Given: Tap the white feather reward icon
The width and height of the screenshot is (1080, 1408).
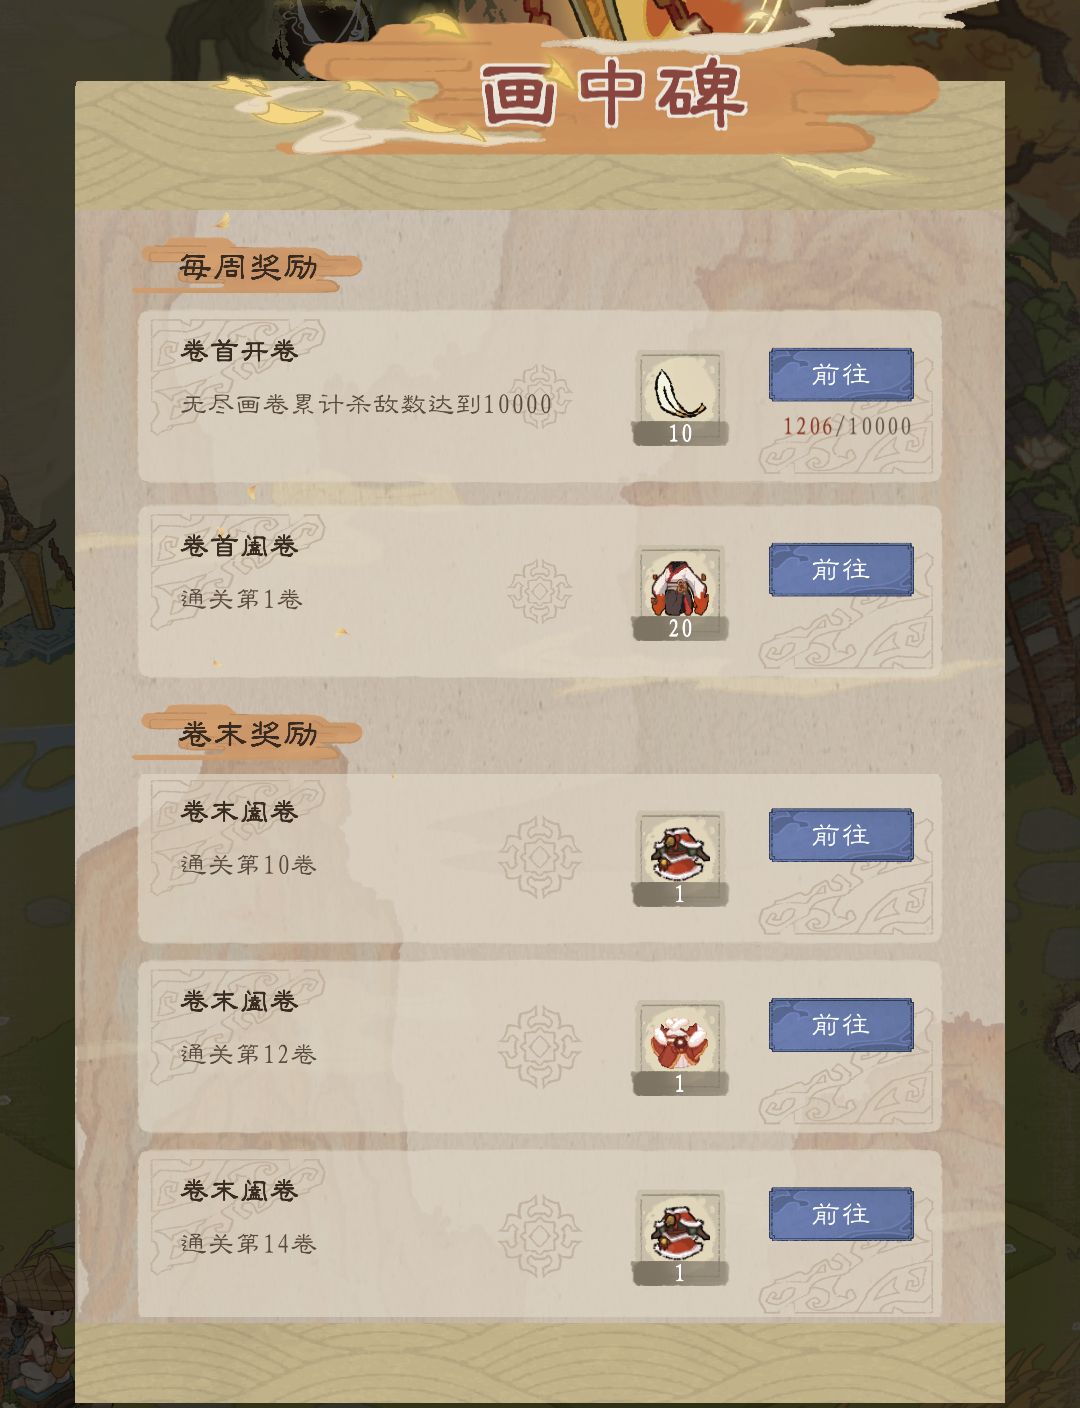Looking at the screenshot, I should point(680,397).
